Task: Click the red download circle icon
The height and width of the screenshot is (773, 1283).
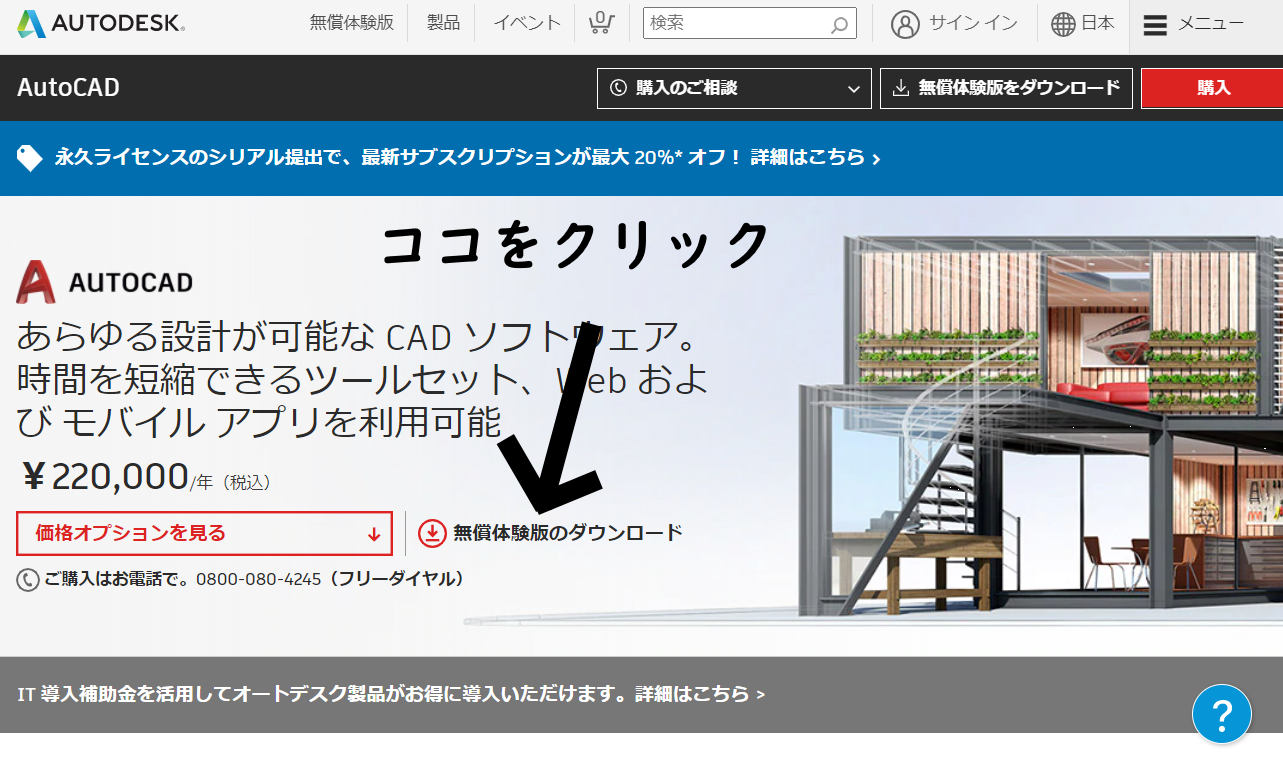Action: (x=430, y=533)
